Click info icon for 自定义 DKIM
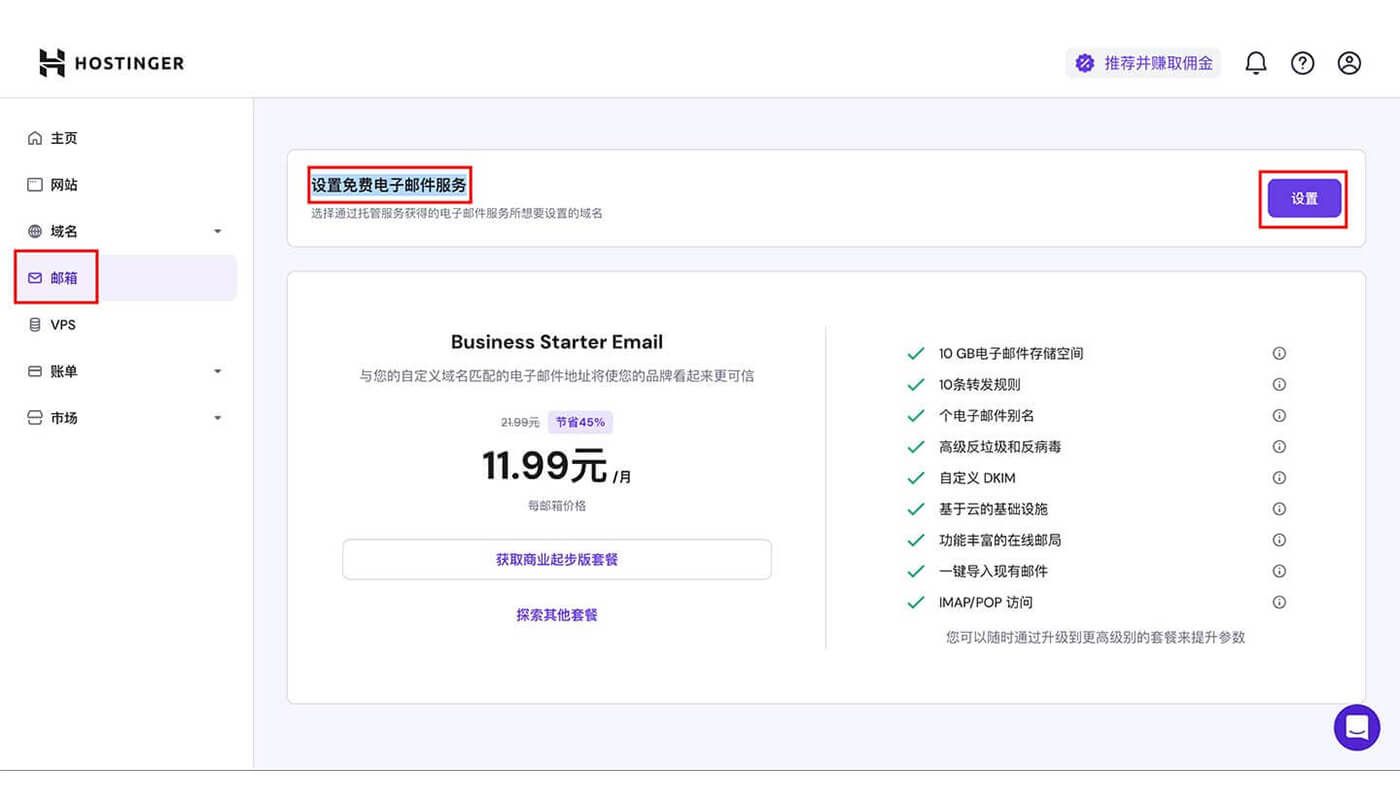The width and height of the screenshot is (1400, 800). (x=1279, y=478)
